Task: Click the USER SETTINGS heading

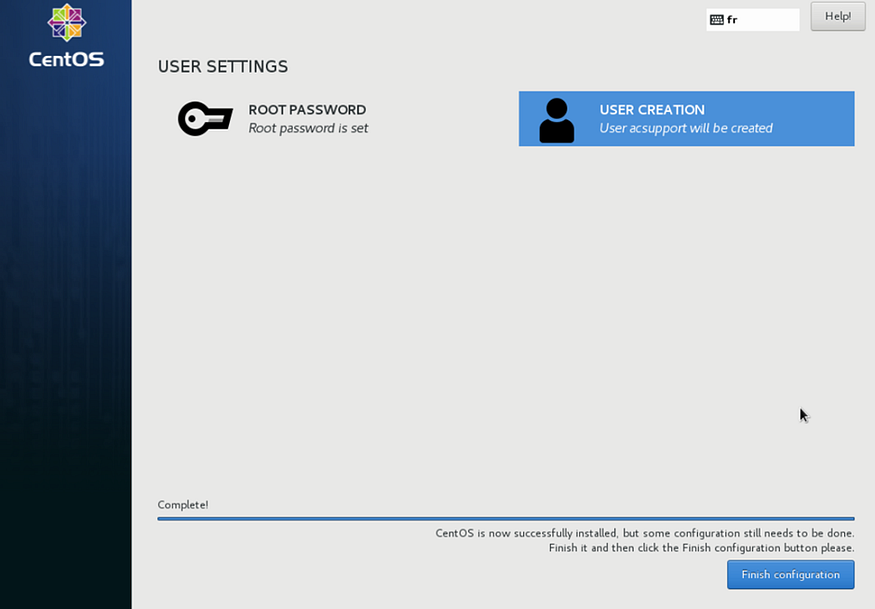Action: [x=223, y=66]
